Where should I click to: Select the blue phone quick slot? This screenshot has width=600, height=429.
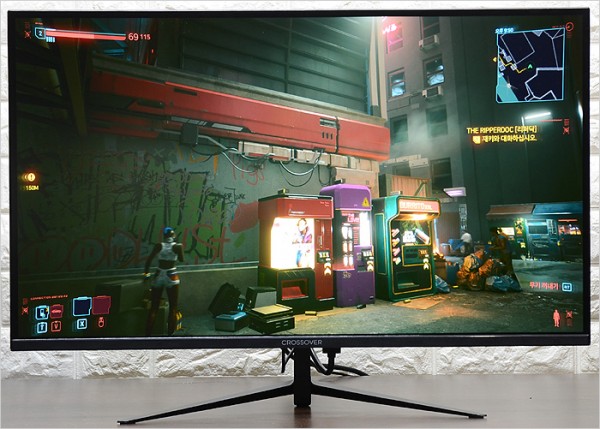click(x=42, y=312)
